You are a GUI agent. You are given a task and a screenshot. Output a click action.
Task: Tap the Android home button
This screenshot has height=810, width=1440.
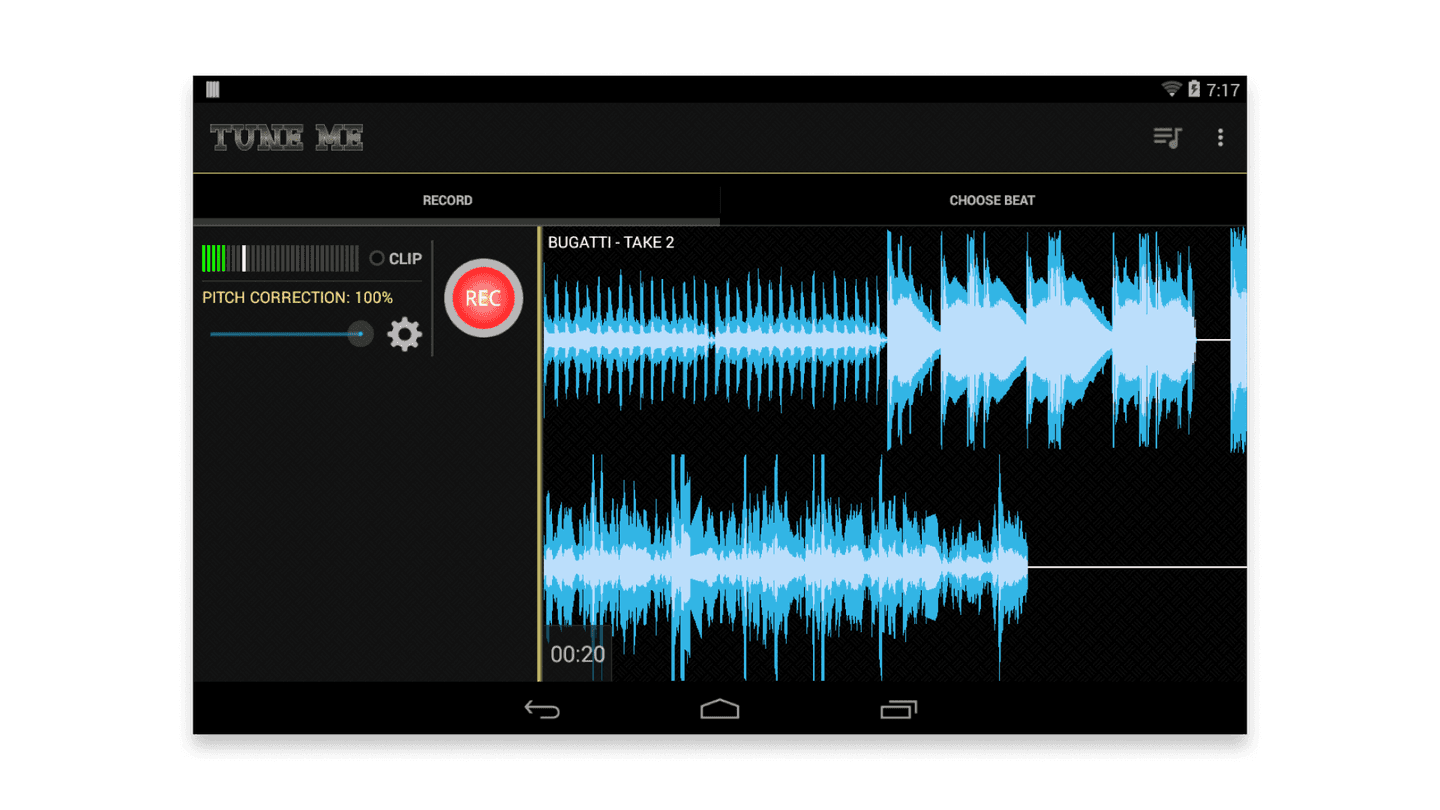[x=719, y=709]
